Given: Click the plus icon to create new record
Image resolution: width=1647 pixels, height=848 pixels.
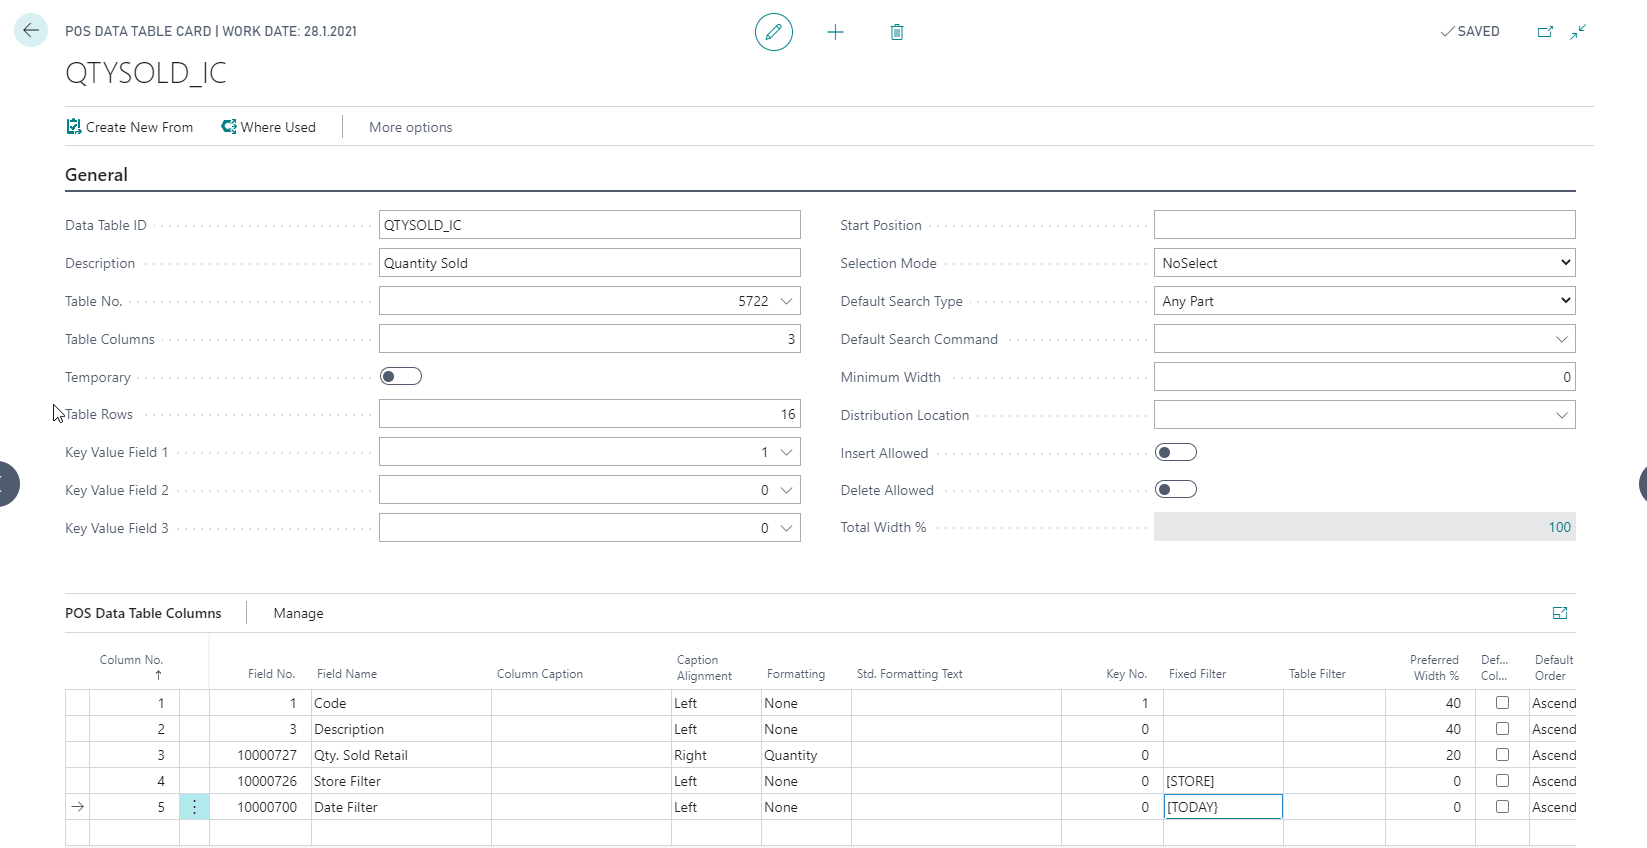Looking at the screenshot, I should pyautogui.click(x=835, y=32).
